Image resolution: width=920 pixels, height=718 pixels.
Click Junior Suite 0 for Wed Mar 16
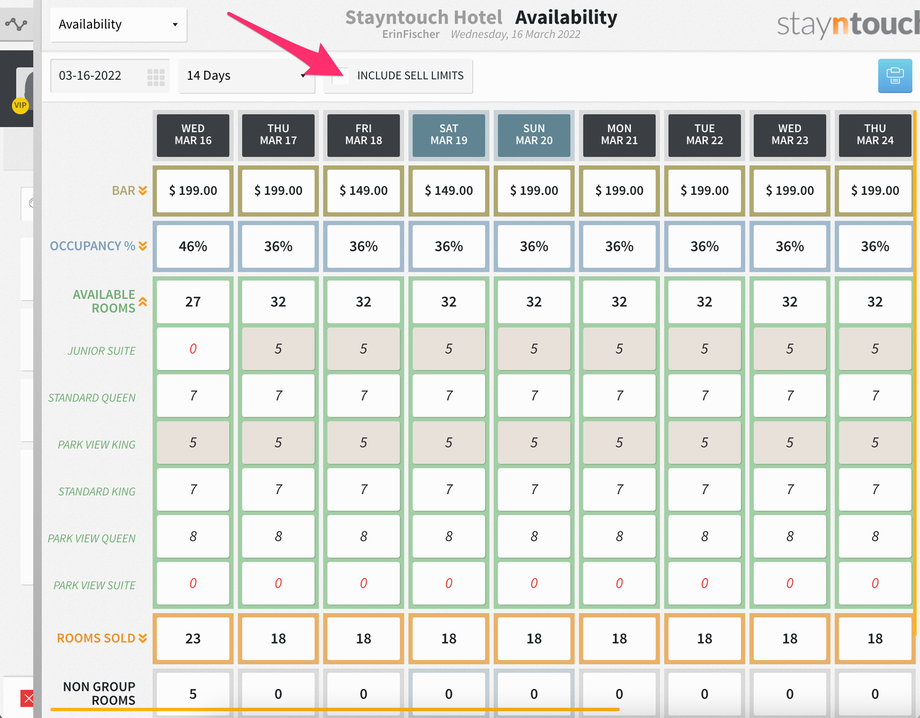click(193, 349)
